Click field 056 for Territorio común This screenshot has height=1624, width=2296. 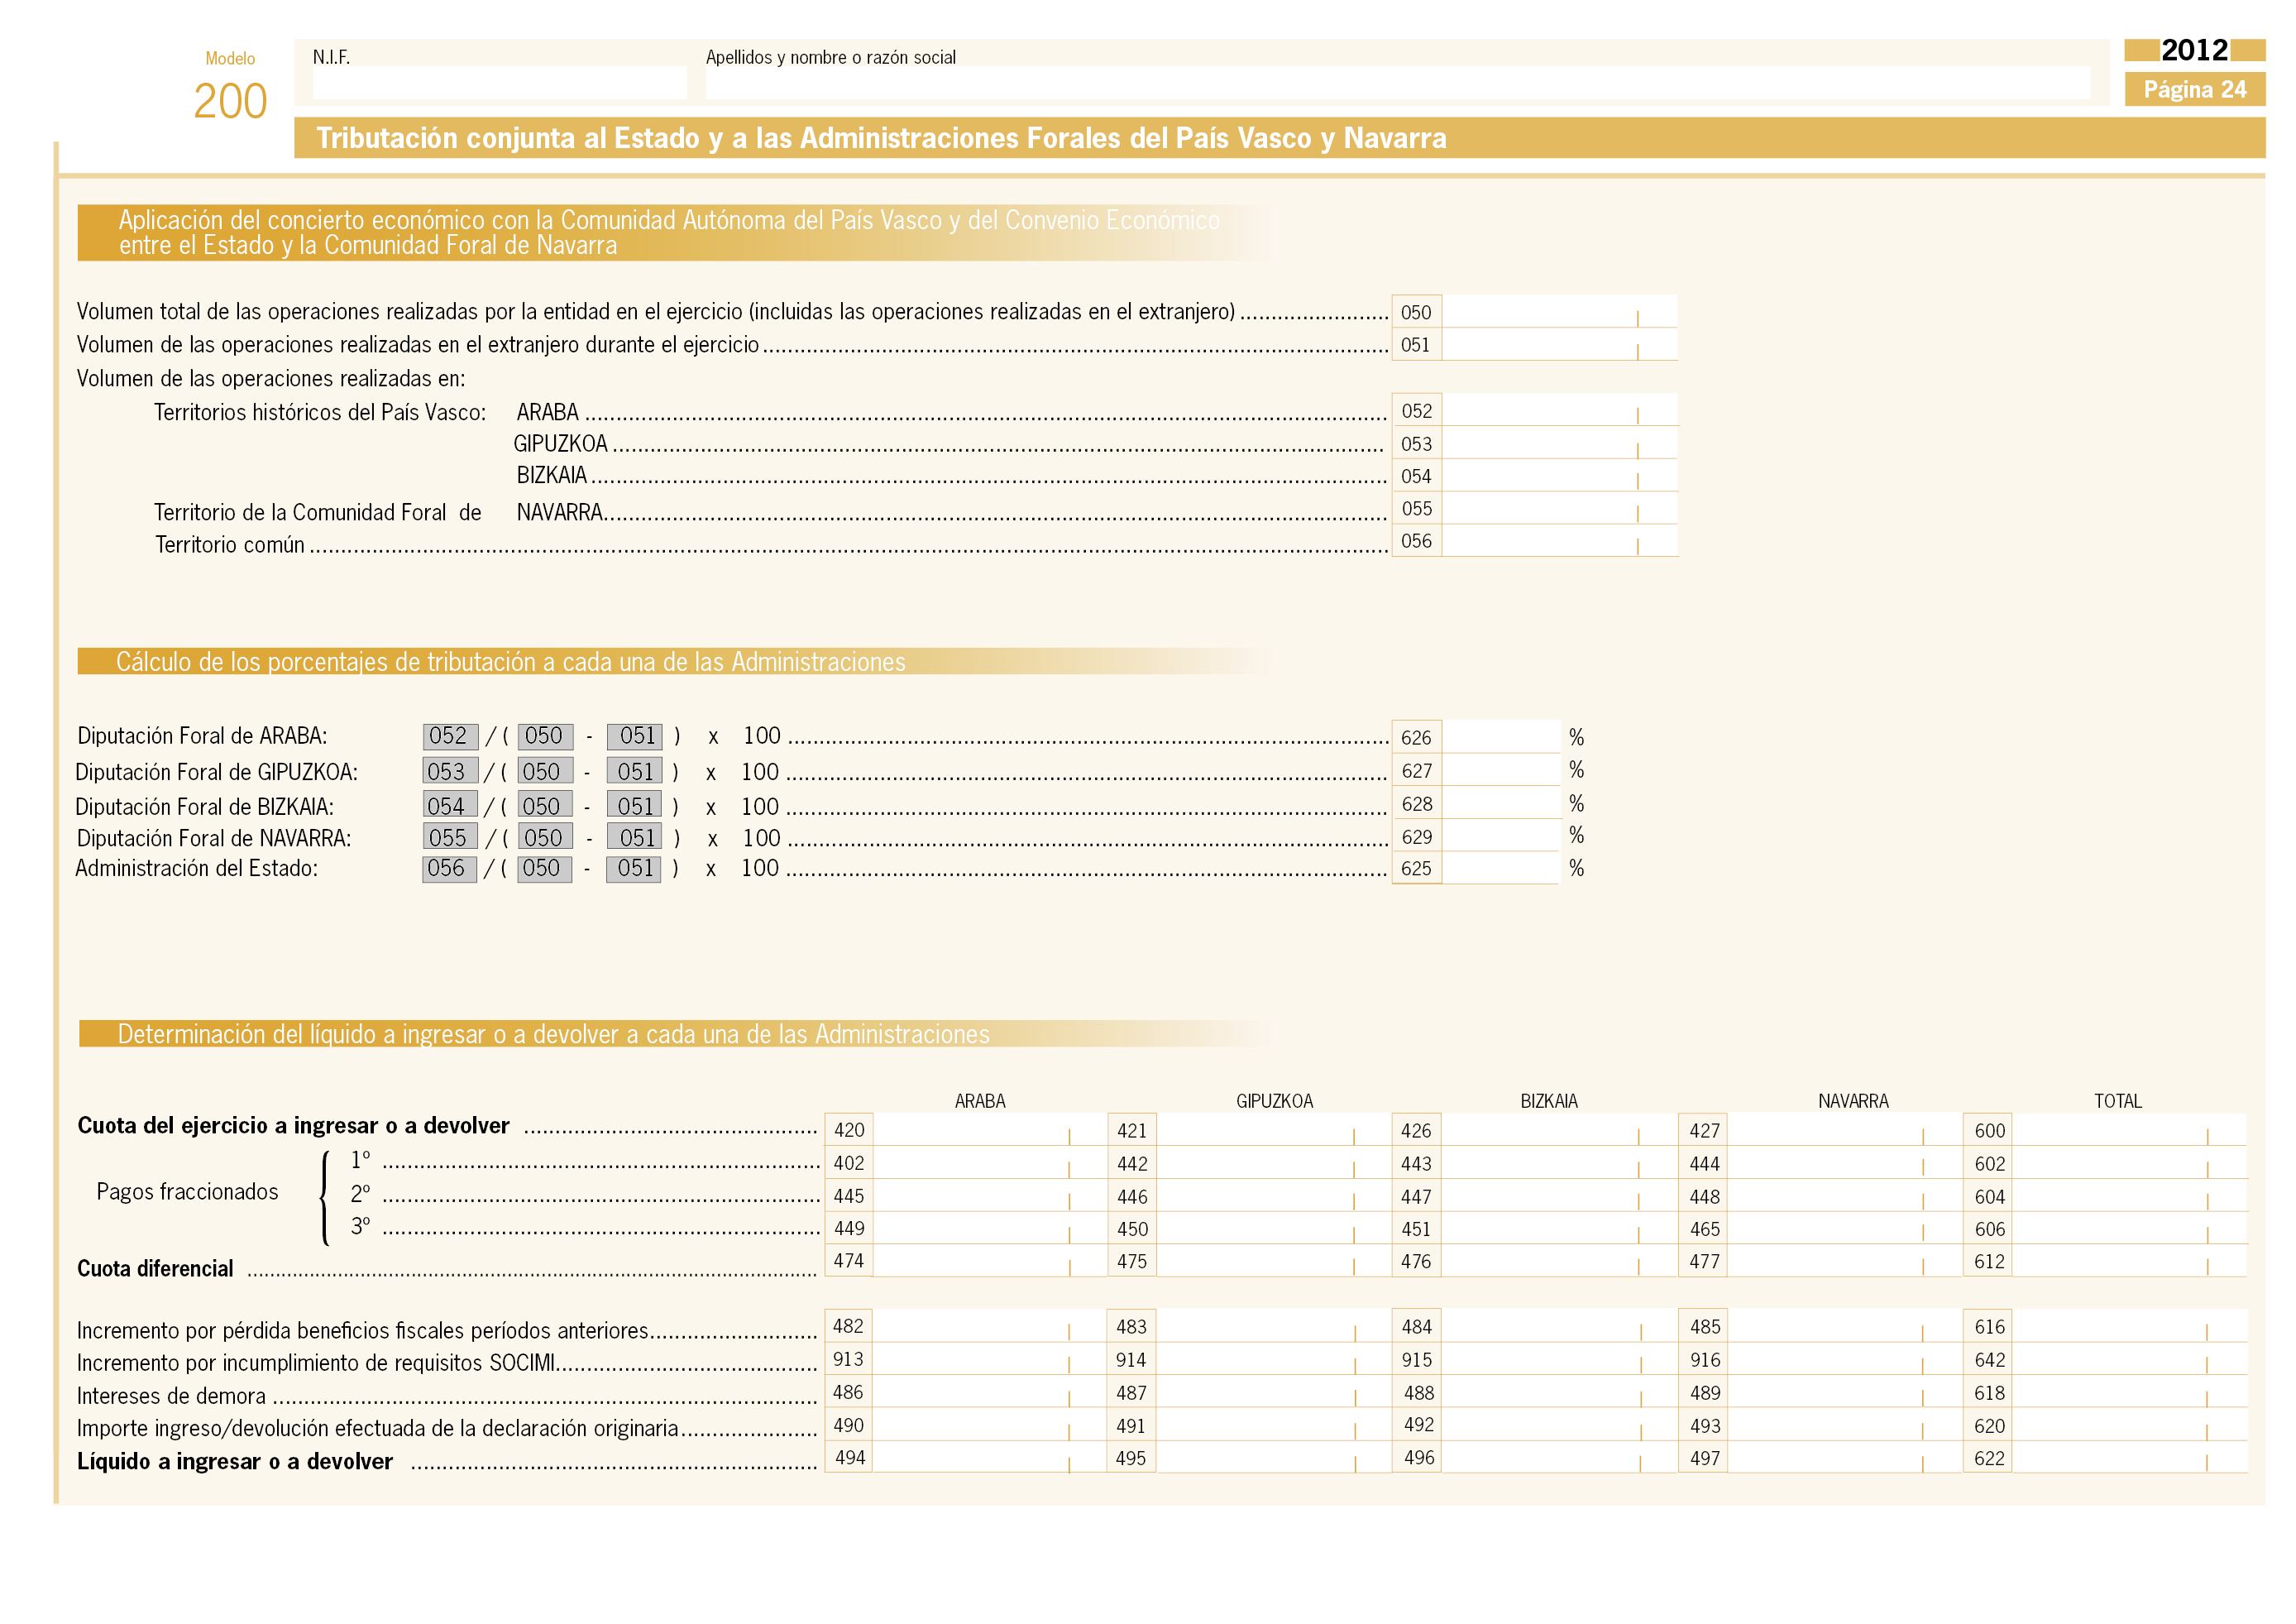pyautogui.click(x=1558, y=541)
